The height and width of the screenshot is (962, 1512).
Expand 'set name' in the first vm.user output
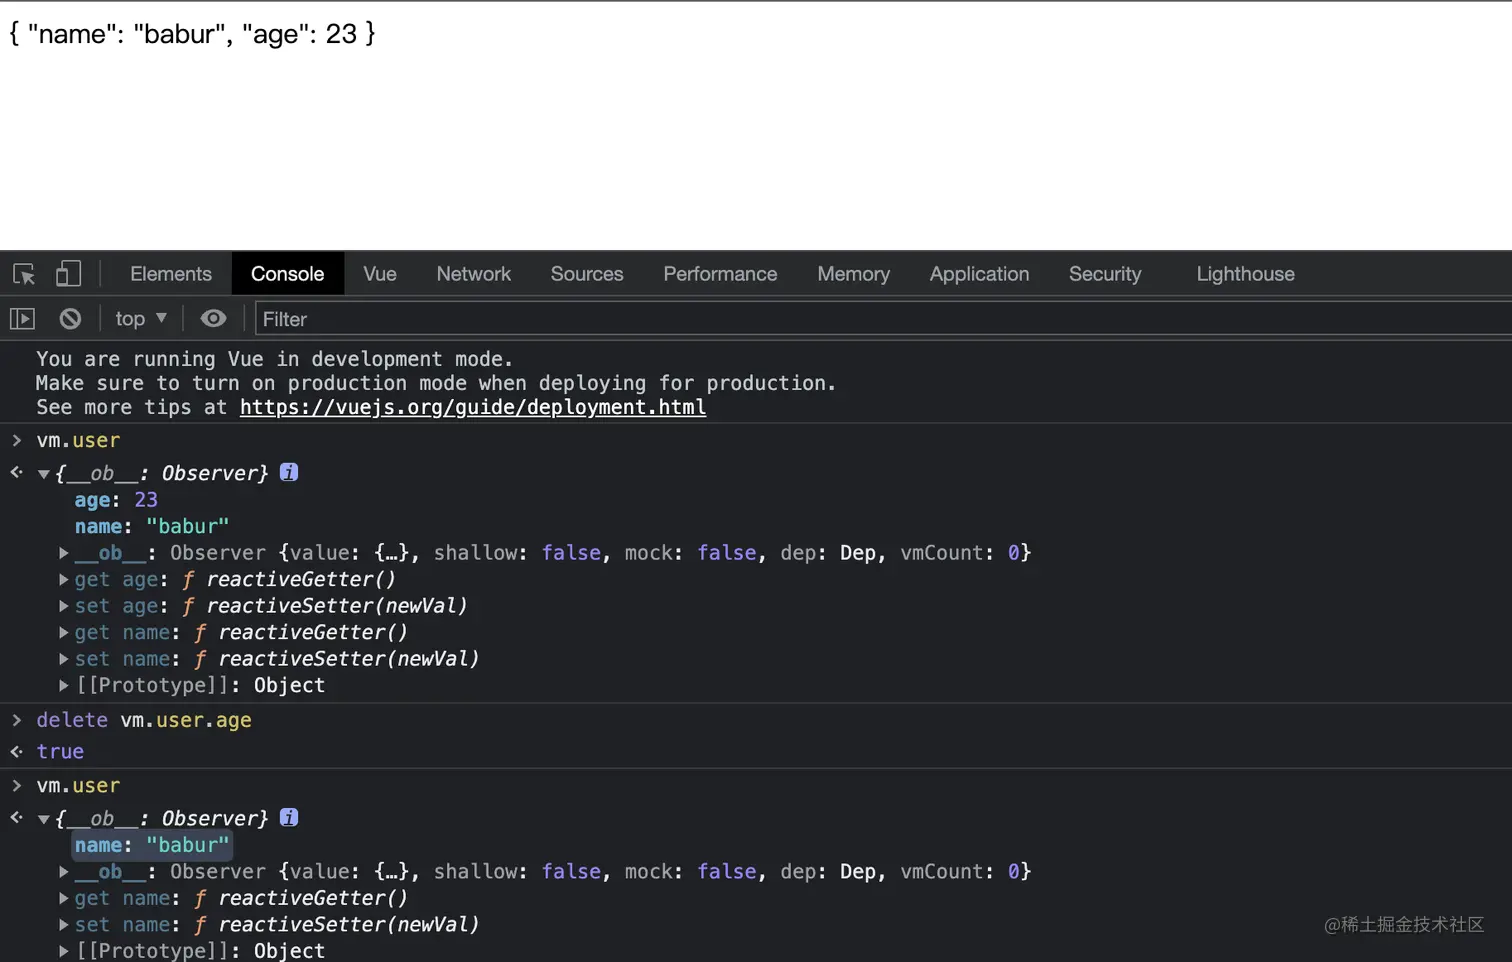[64, 659]
